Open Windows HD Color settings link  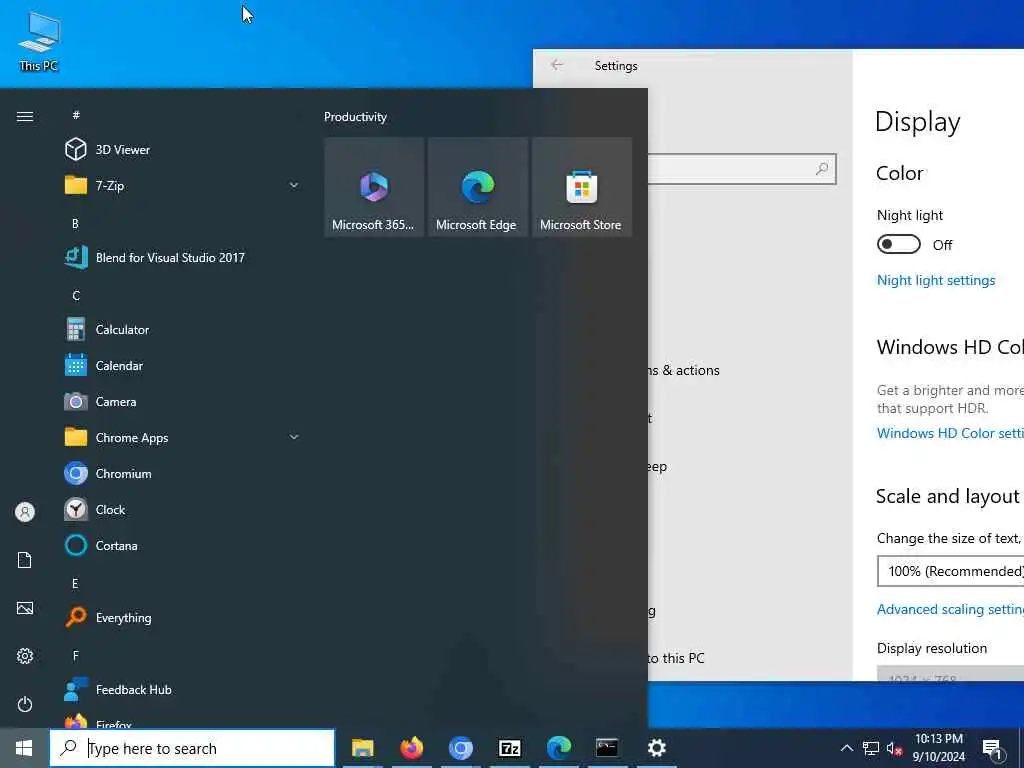pos(950,433)
